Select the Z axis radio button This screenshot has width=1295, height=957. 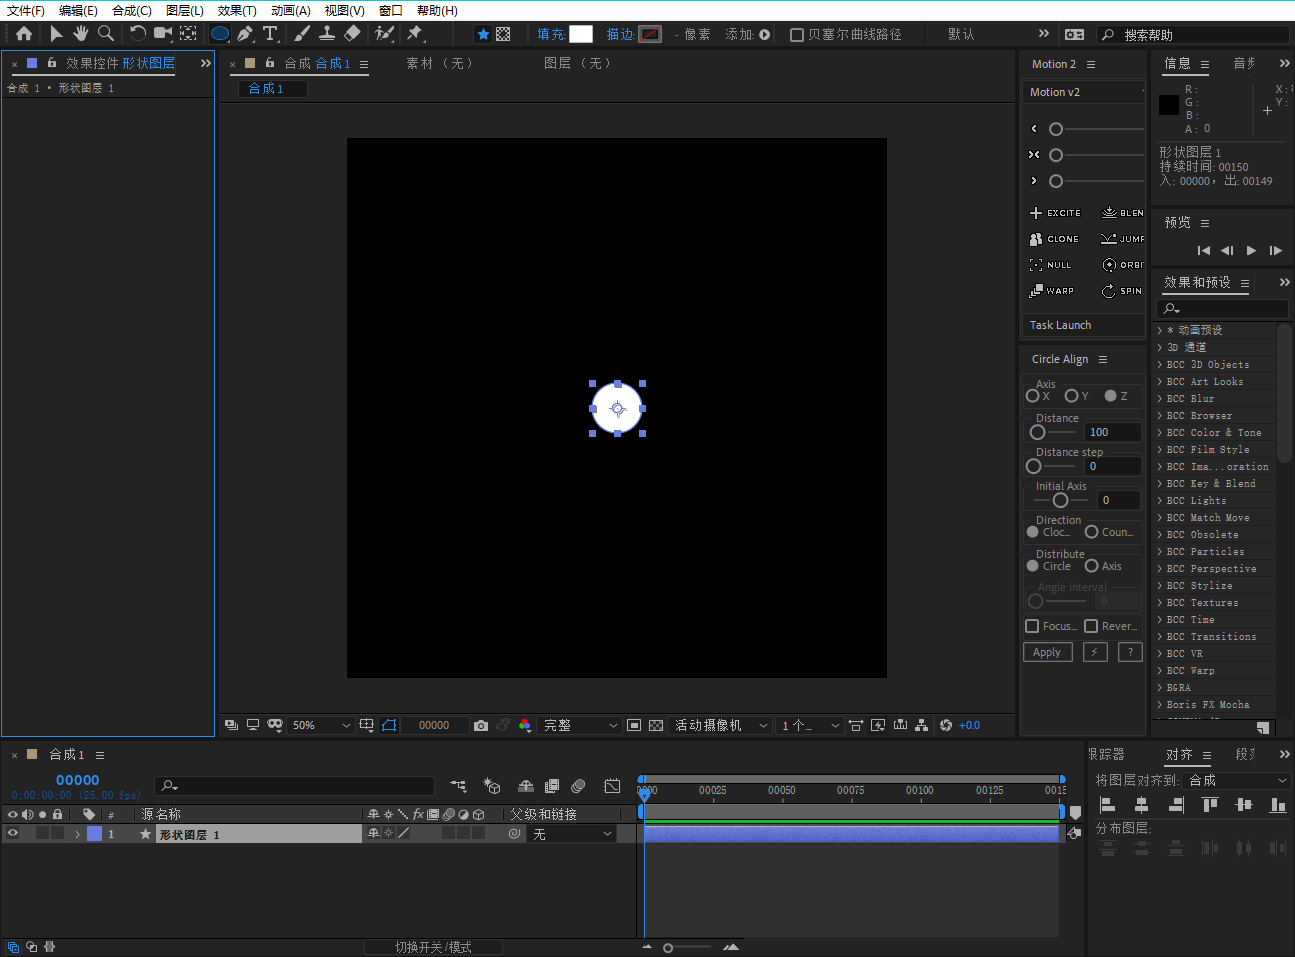tap(1110, 396)
